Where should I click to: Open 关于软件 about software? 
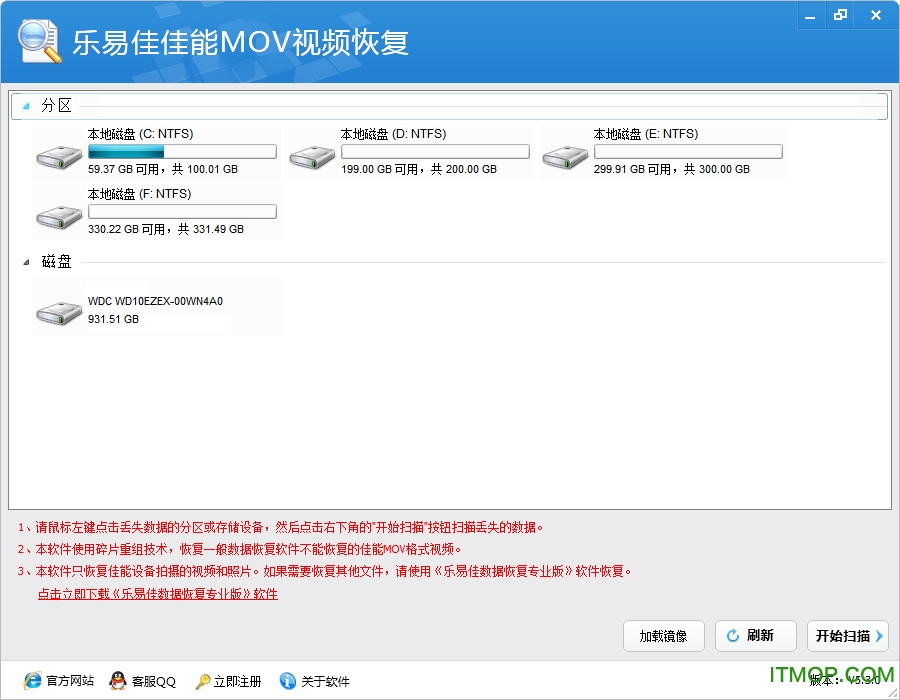click(325, 681)
